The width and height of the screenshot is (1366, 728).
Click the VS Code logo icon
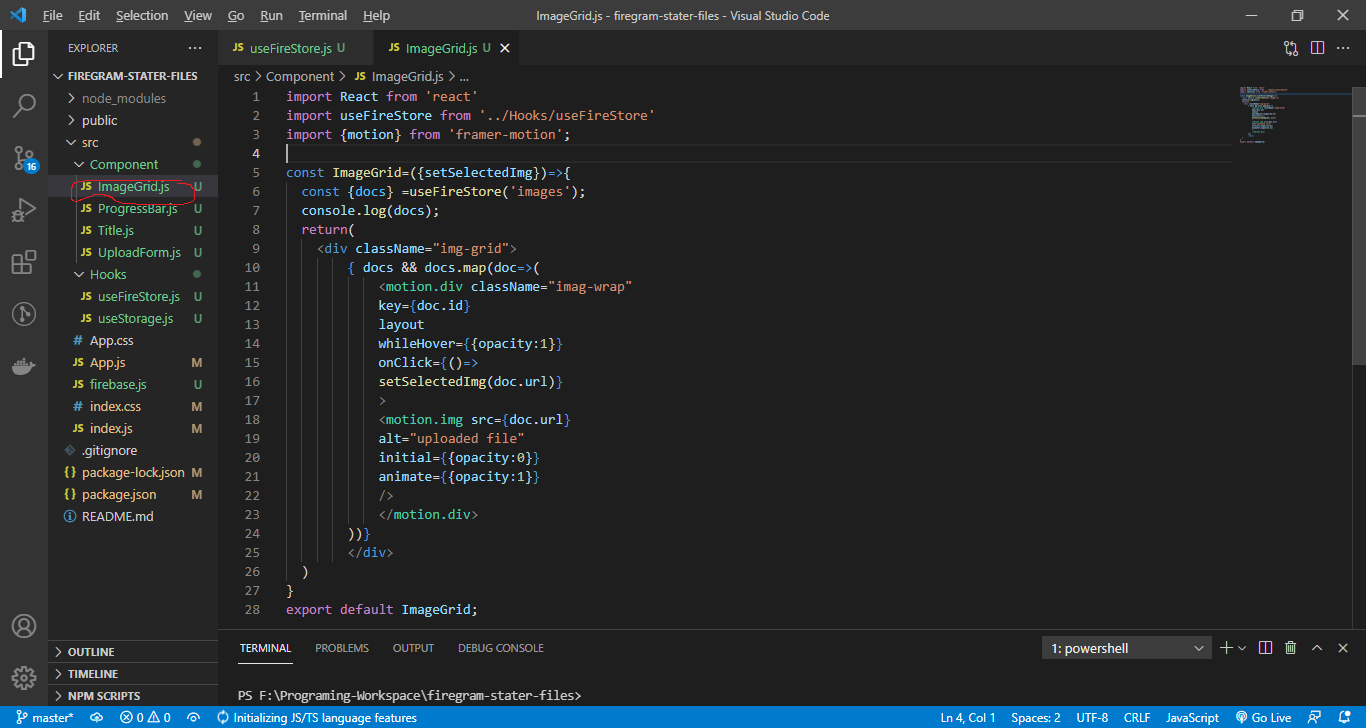(17, 16)
